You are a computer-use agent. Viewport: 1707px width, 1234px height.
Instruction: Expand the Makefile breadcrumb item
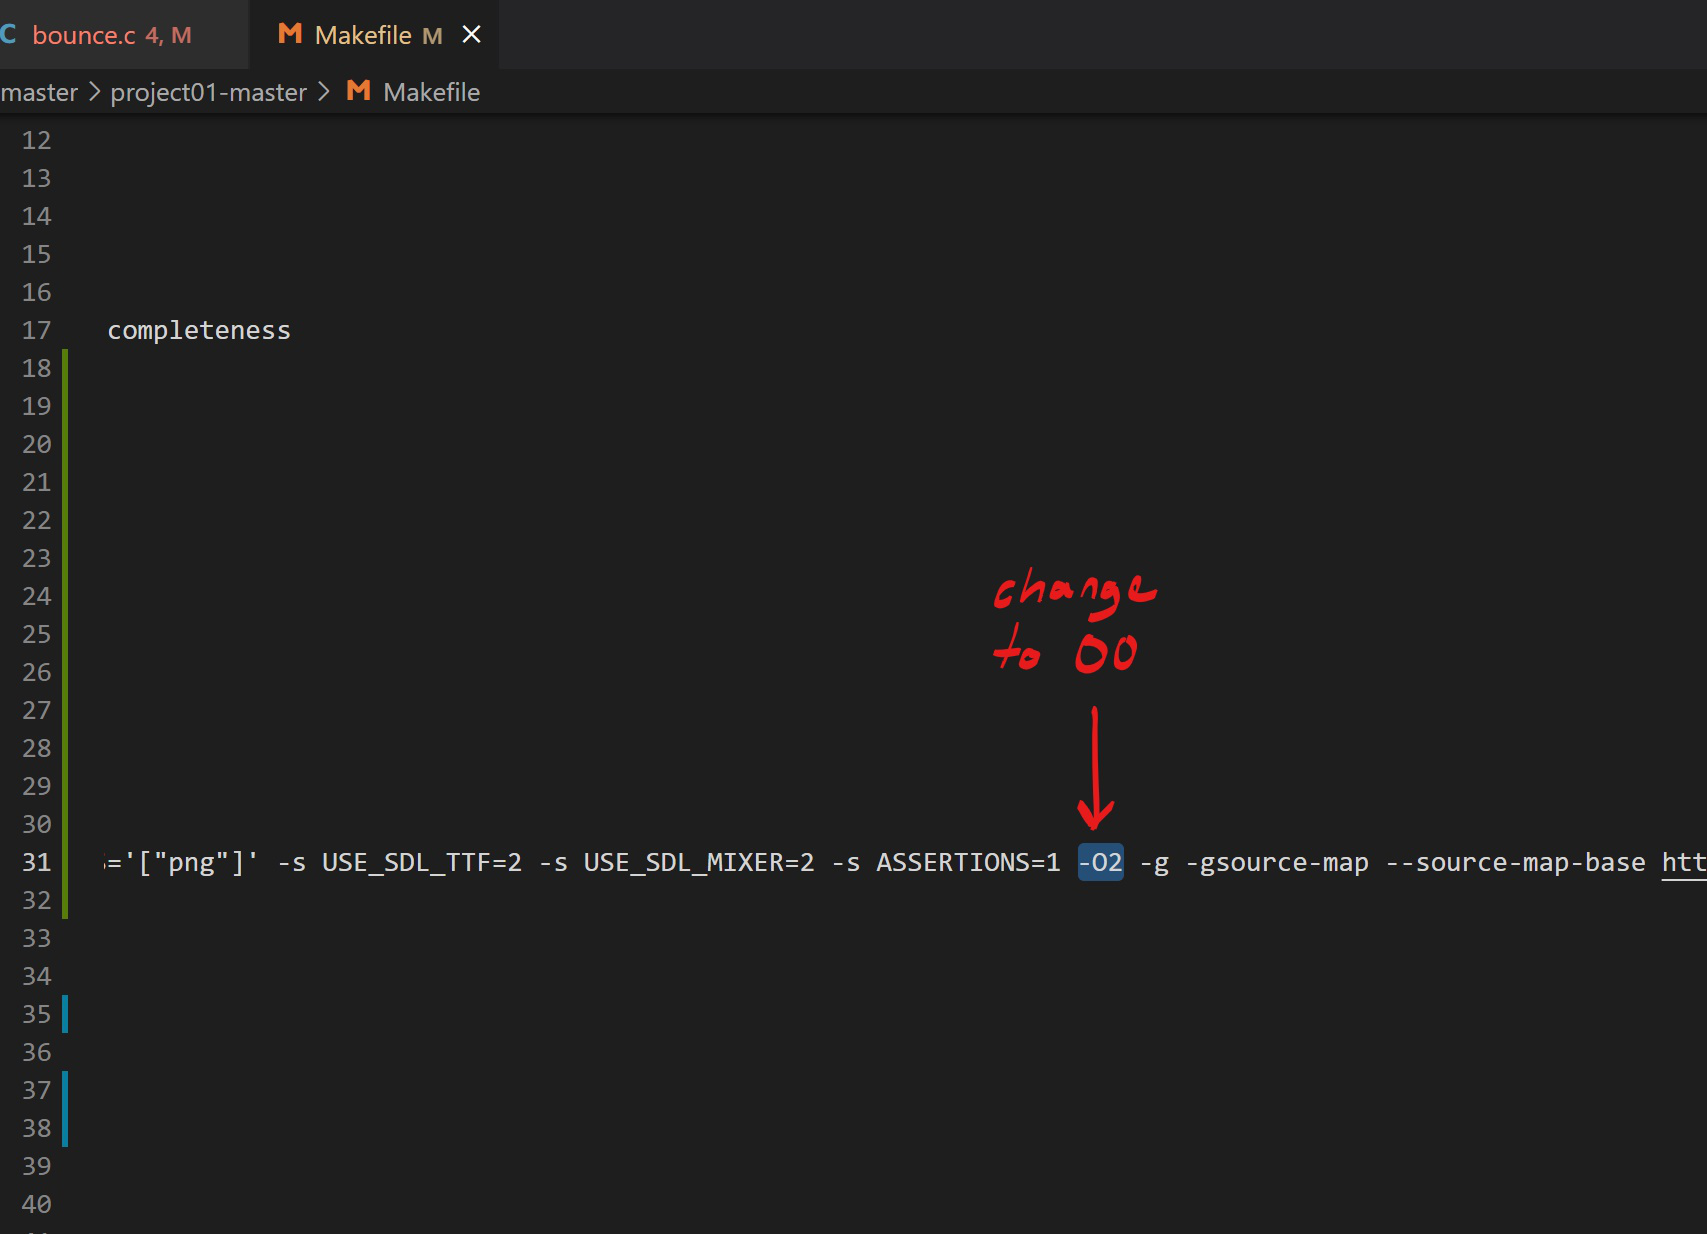tap(431, 92)
